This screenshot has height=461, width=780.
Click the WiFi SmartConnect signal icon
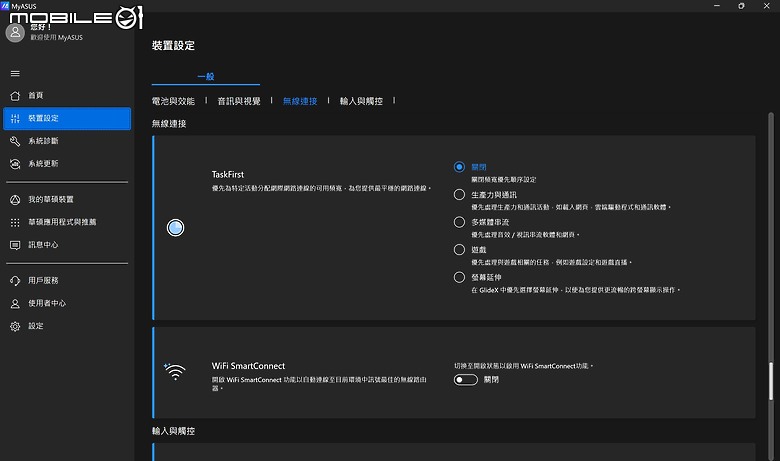pos(175,371)
